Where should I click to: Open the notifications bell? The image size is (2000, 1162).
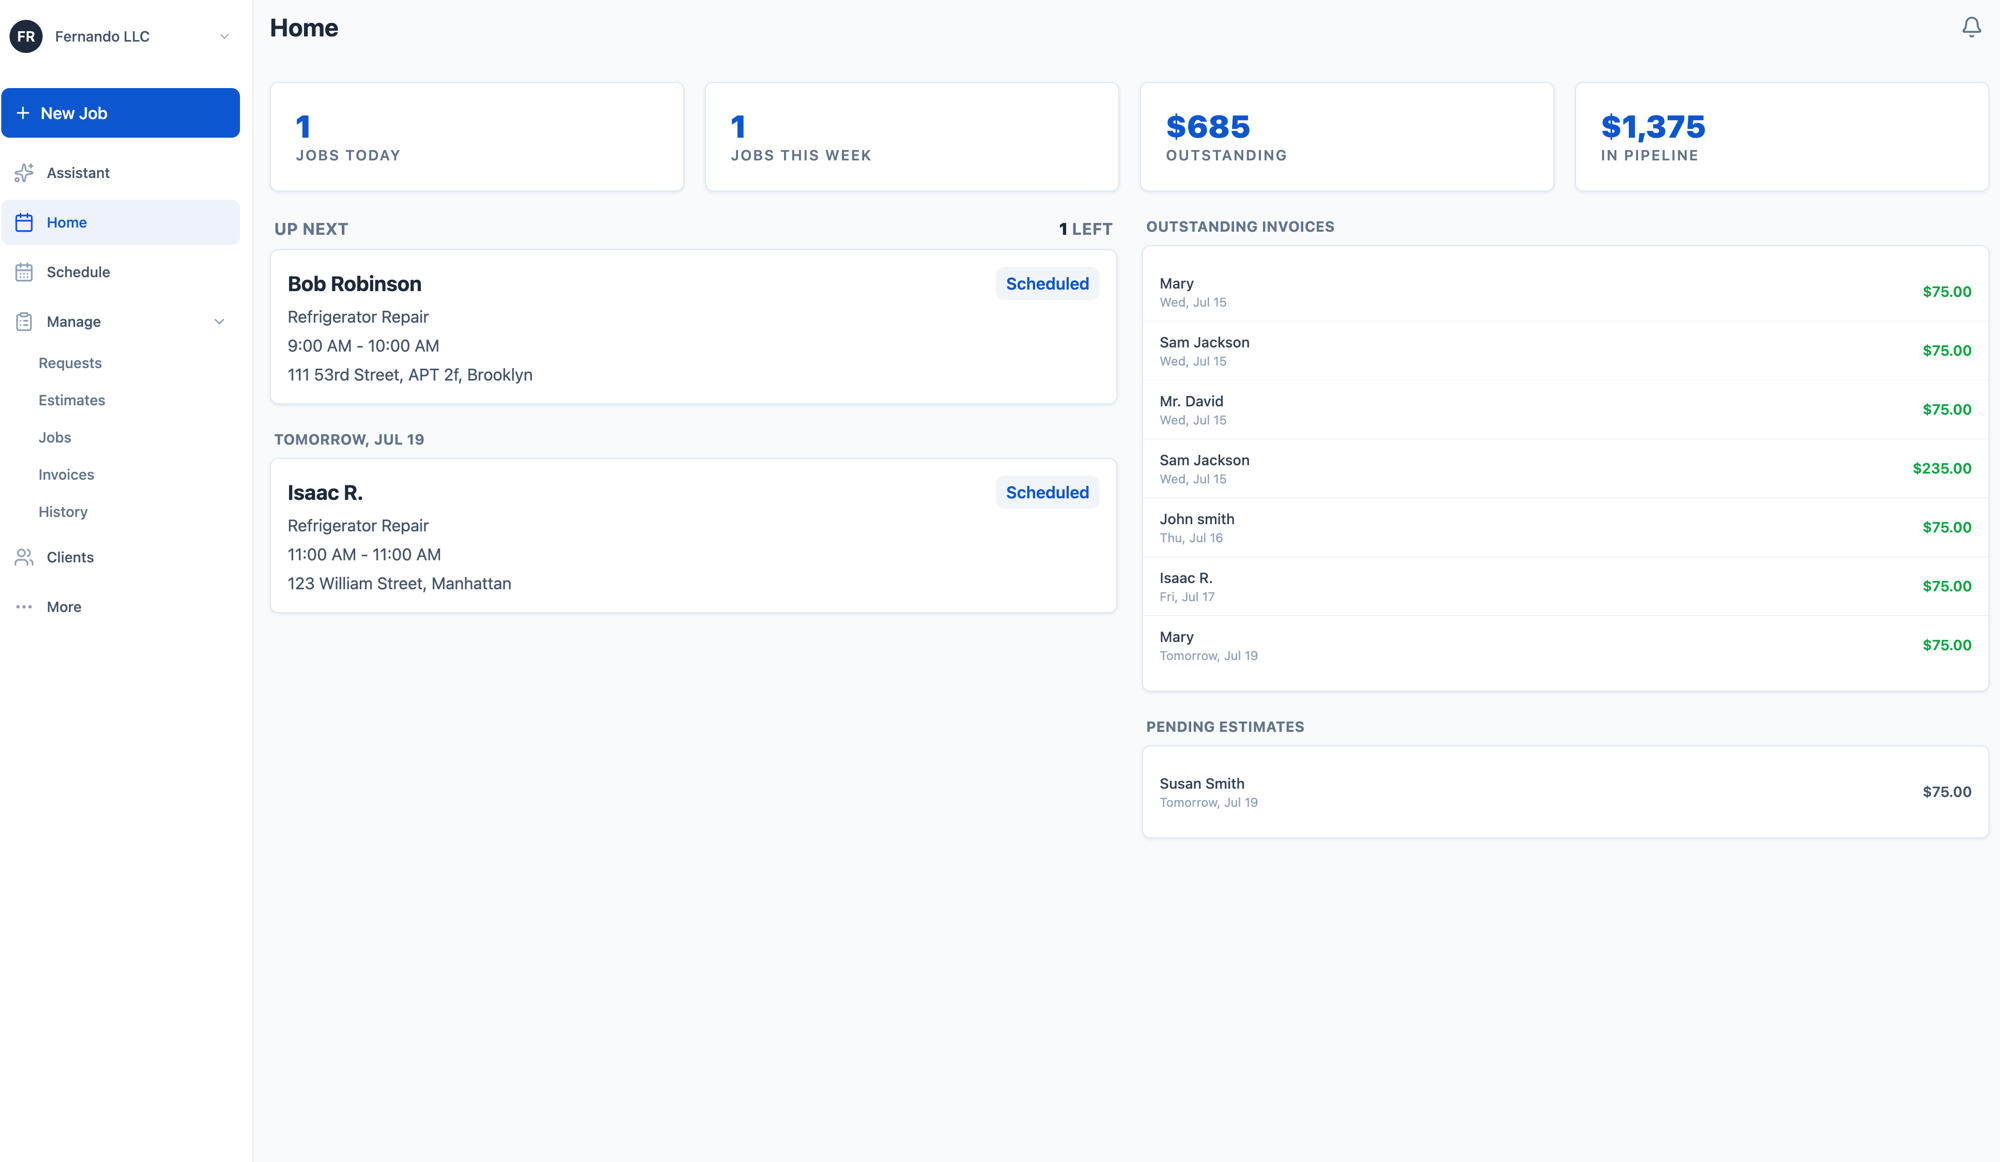point(1971,28)
